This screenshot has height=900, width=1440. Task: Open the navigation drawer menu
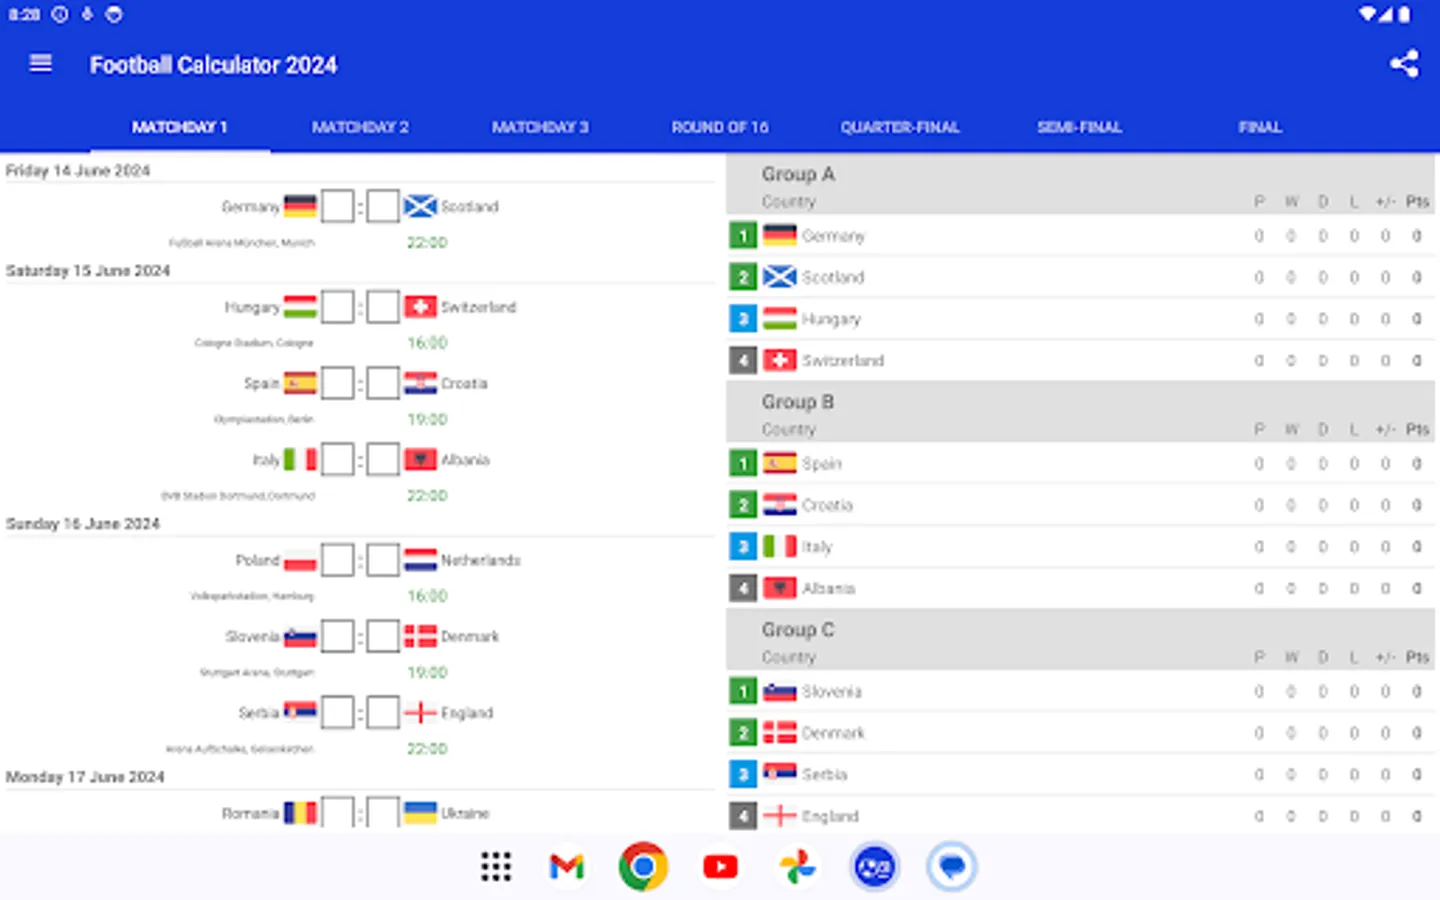40,63
